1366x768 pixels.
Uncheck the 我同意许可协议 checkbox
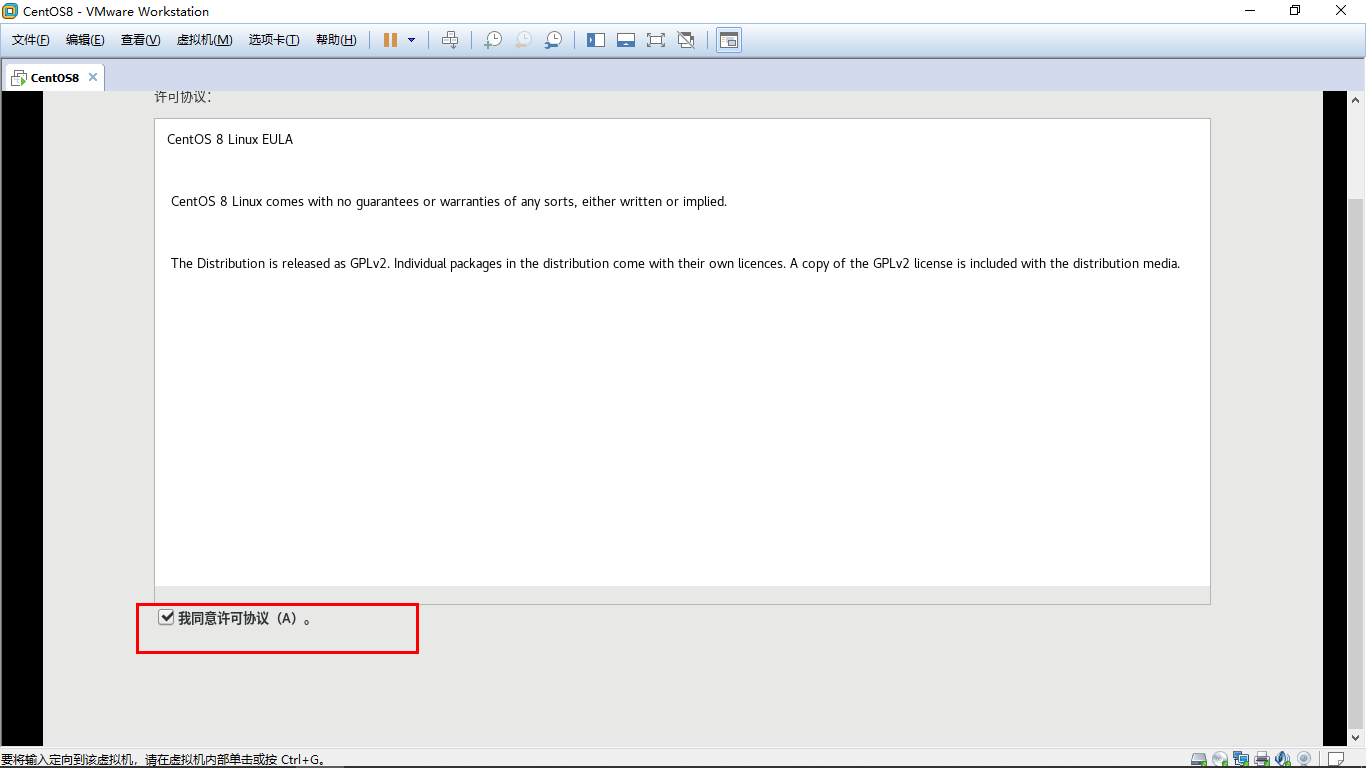tap(166, 618)
